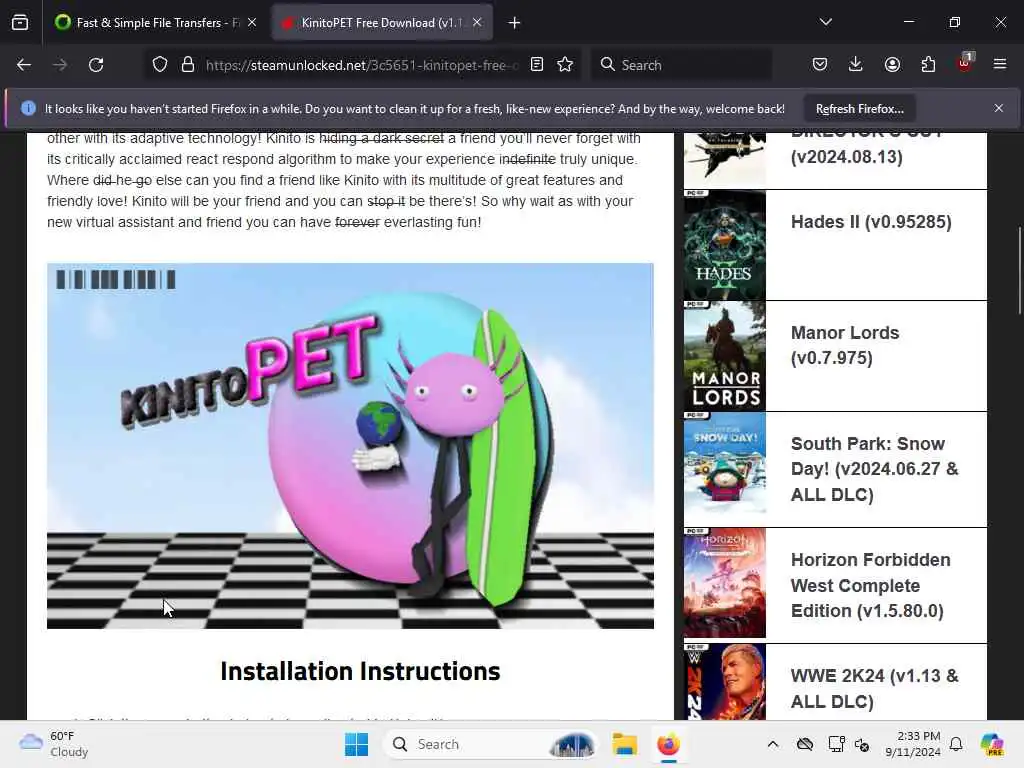Click the cloud sync-off tray icon
1024x768 pixels.
coord(805,744)
